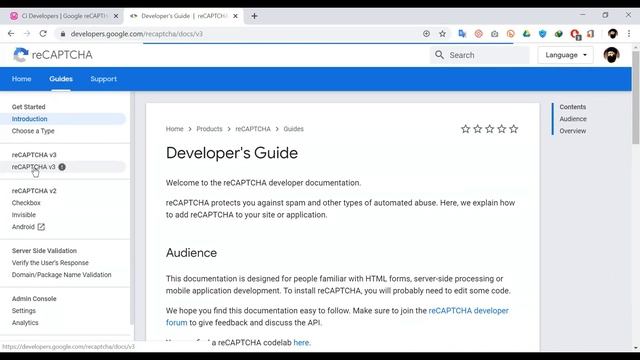640x360 pixels.
Task: Rate the page three stars
Action: click(x=489, y=129)
